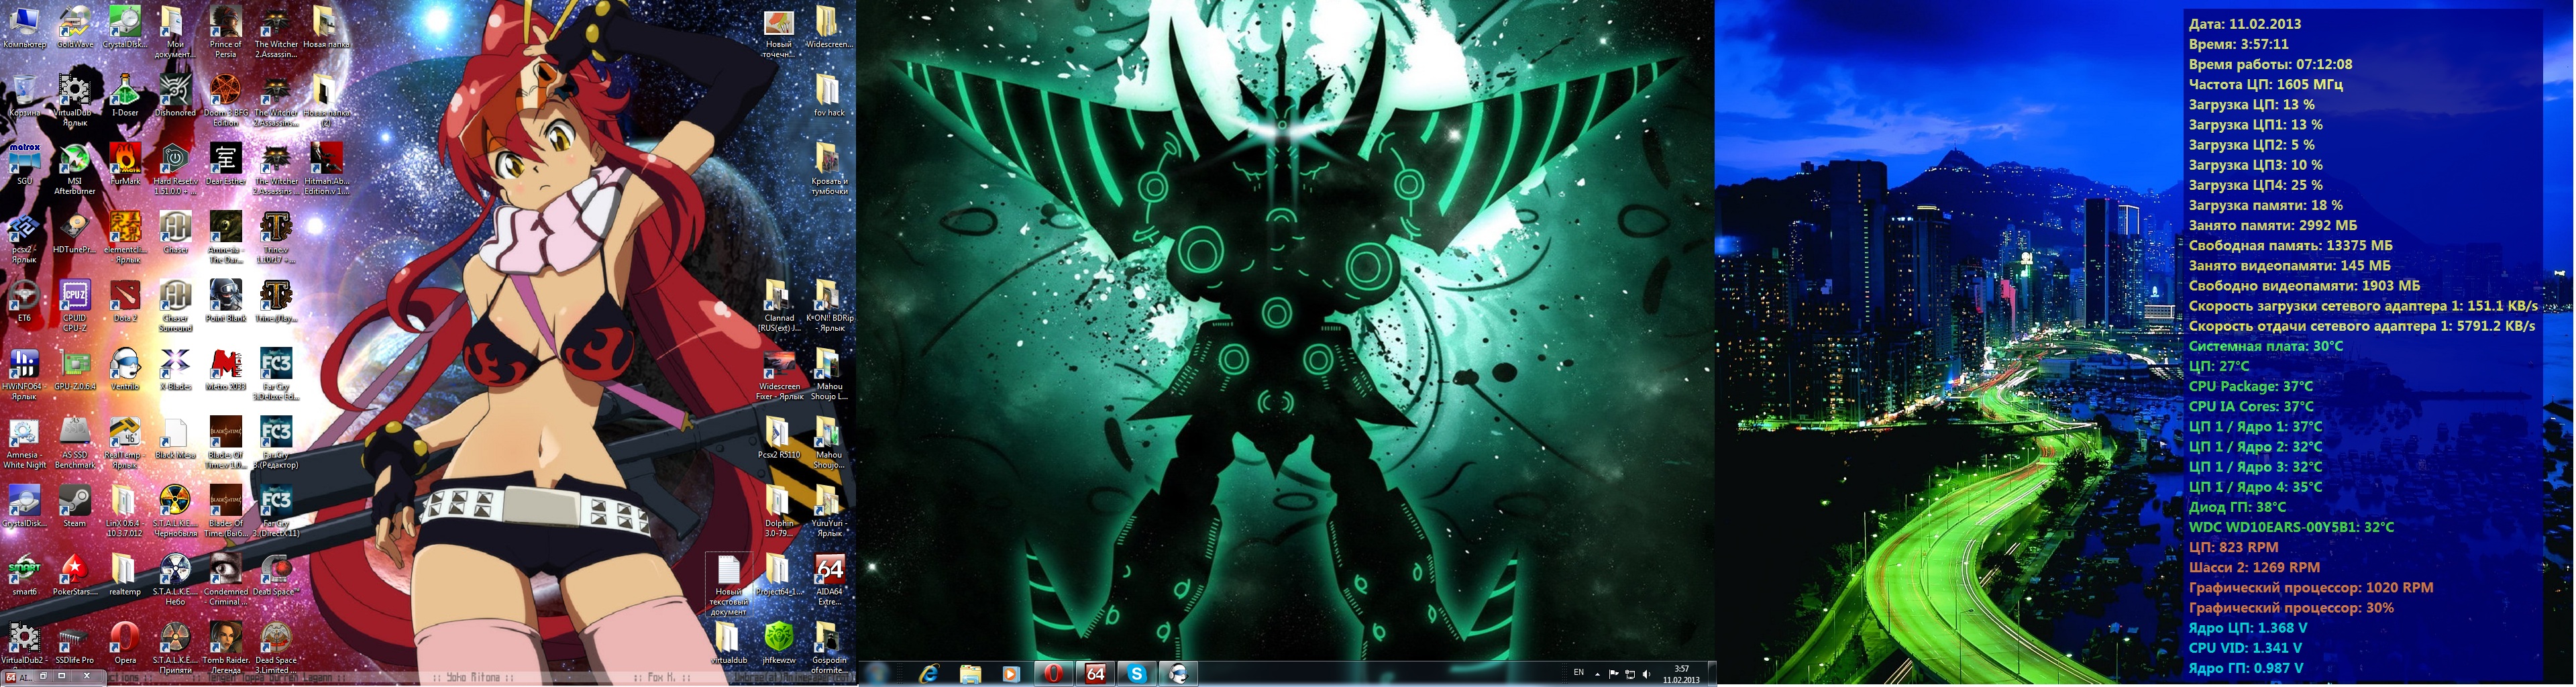Launch the I-Doser shortcut
This screenshot has width=2576, height=687.
click(125, 95)
